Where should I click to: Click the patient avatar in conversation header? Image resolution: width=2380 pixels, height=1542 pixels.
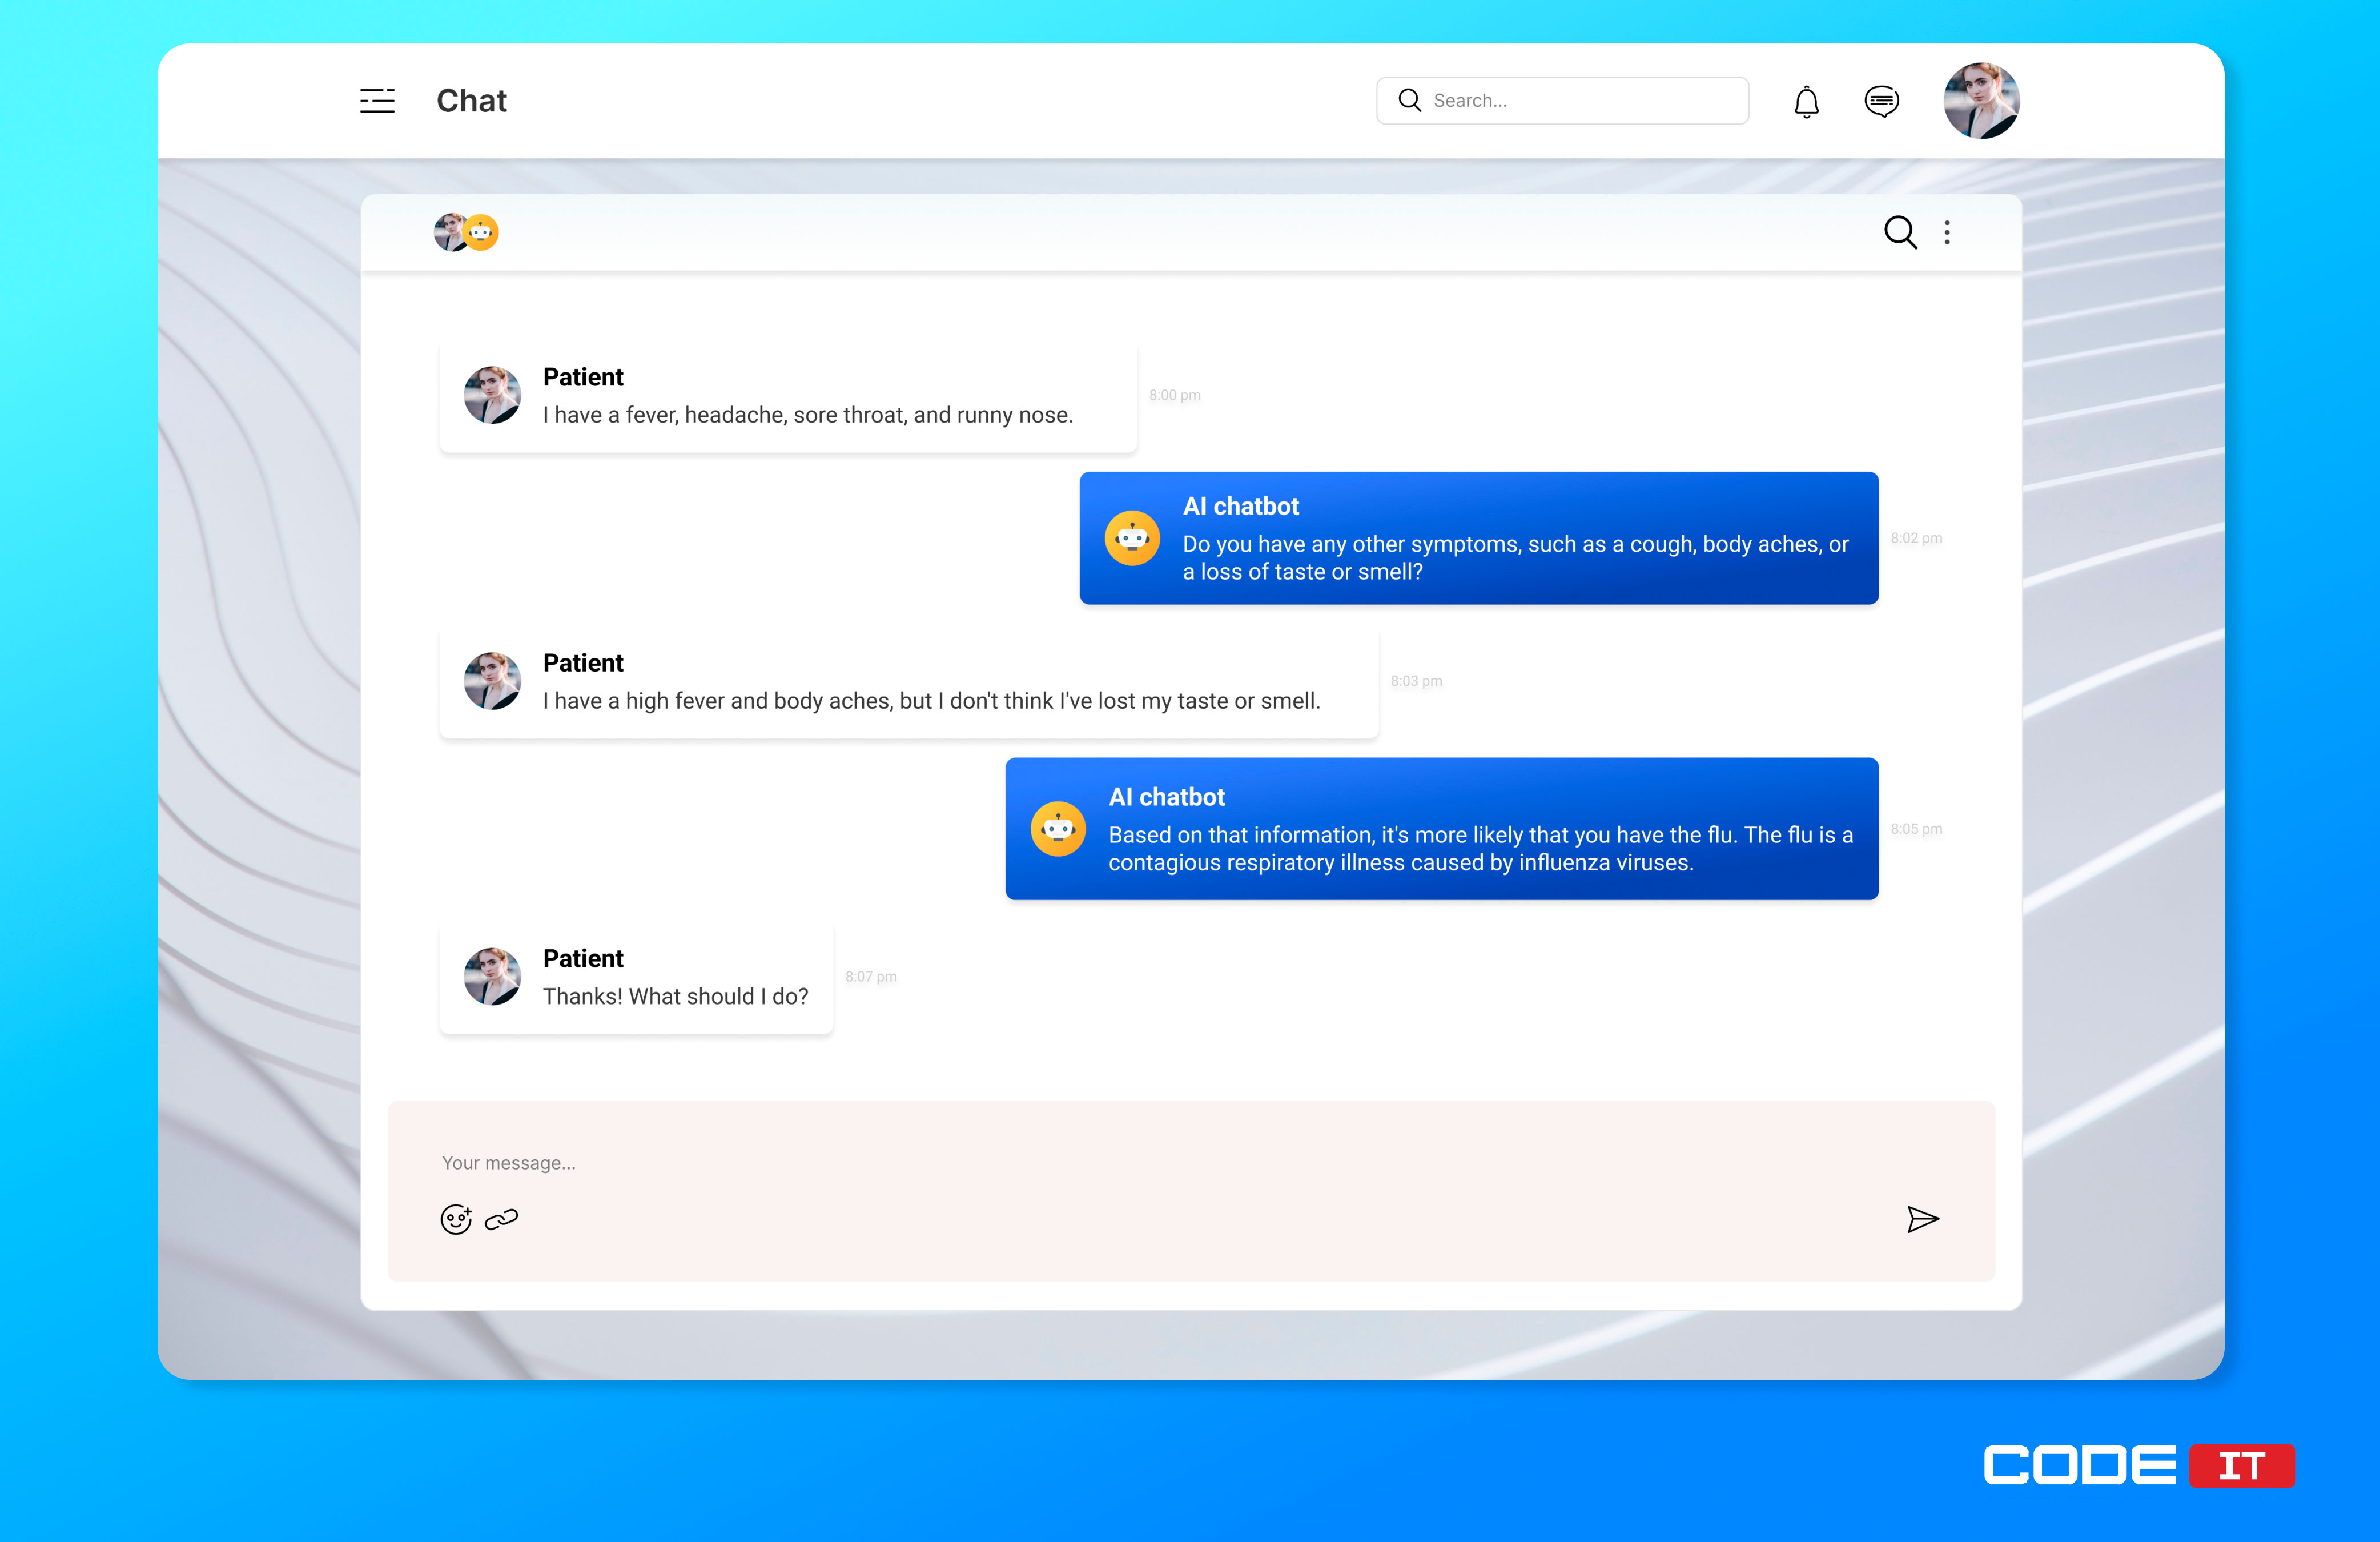[450, 232]
